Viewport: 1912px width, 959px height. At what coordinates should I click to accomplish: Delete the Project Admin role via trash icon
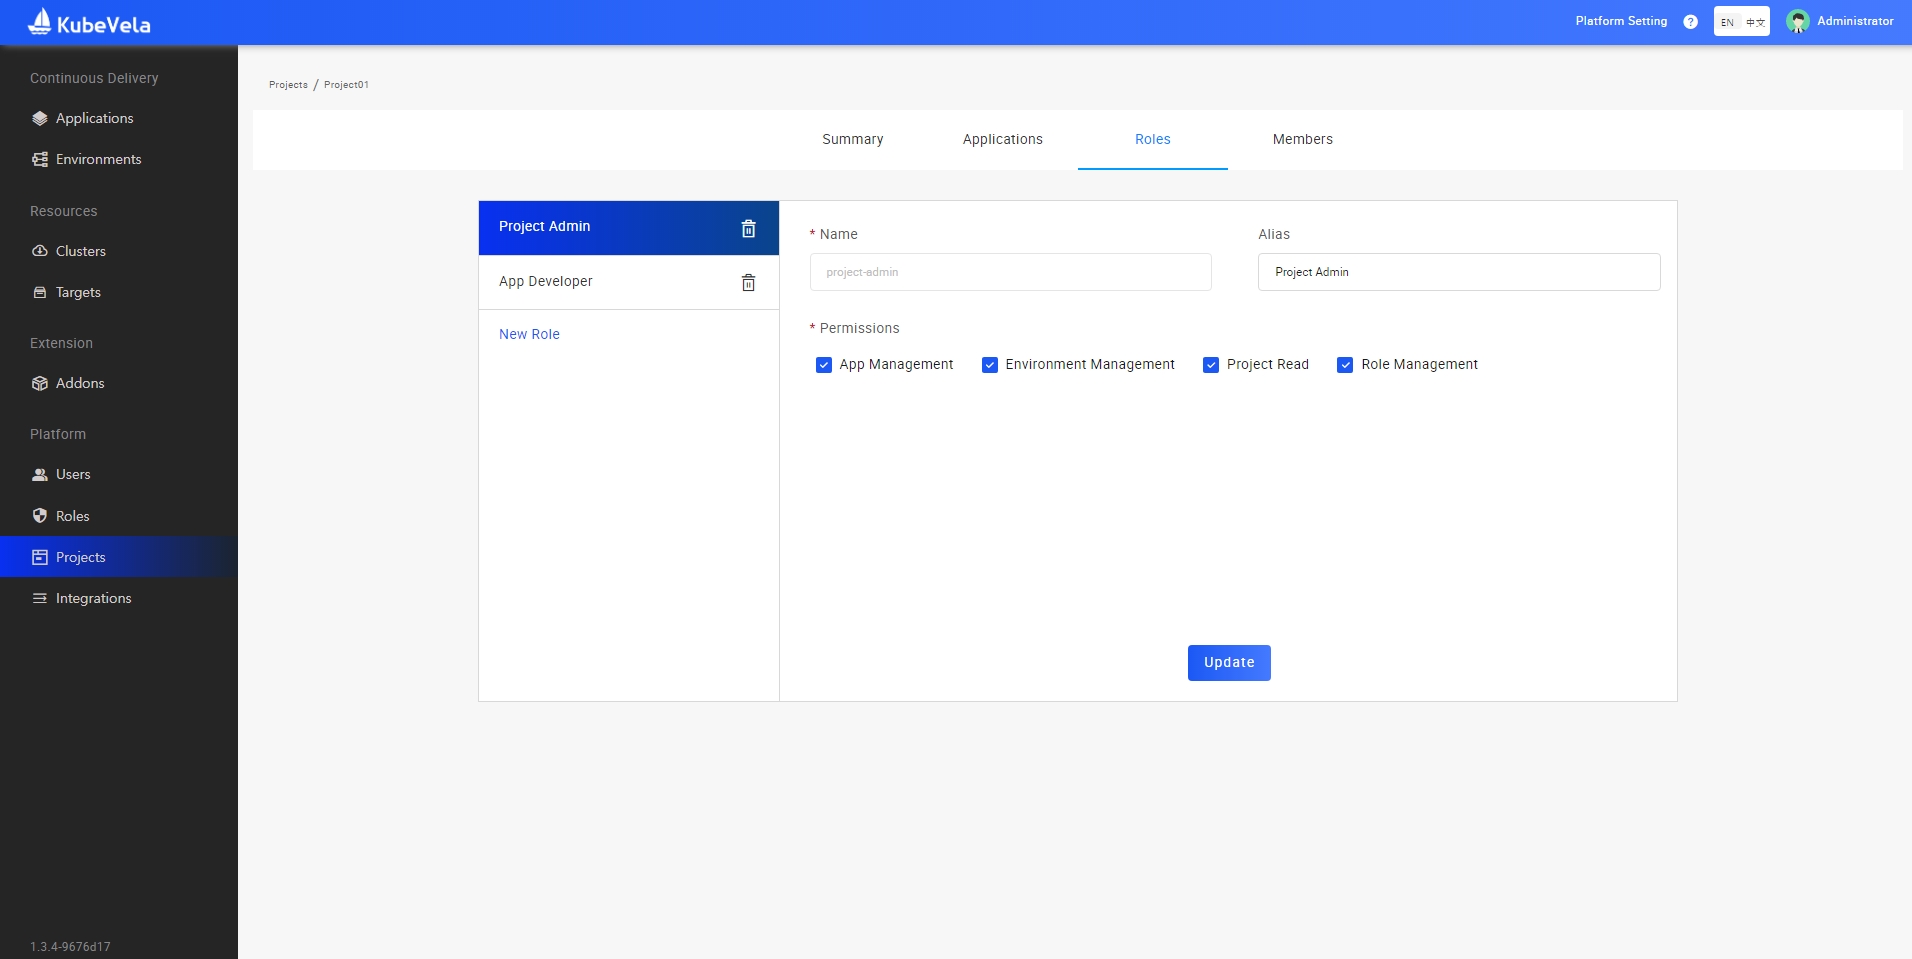click(748, 228)
